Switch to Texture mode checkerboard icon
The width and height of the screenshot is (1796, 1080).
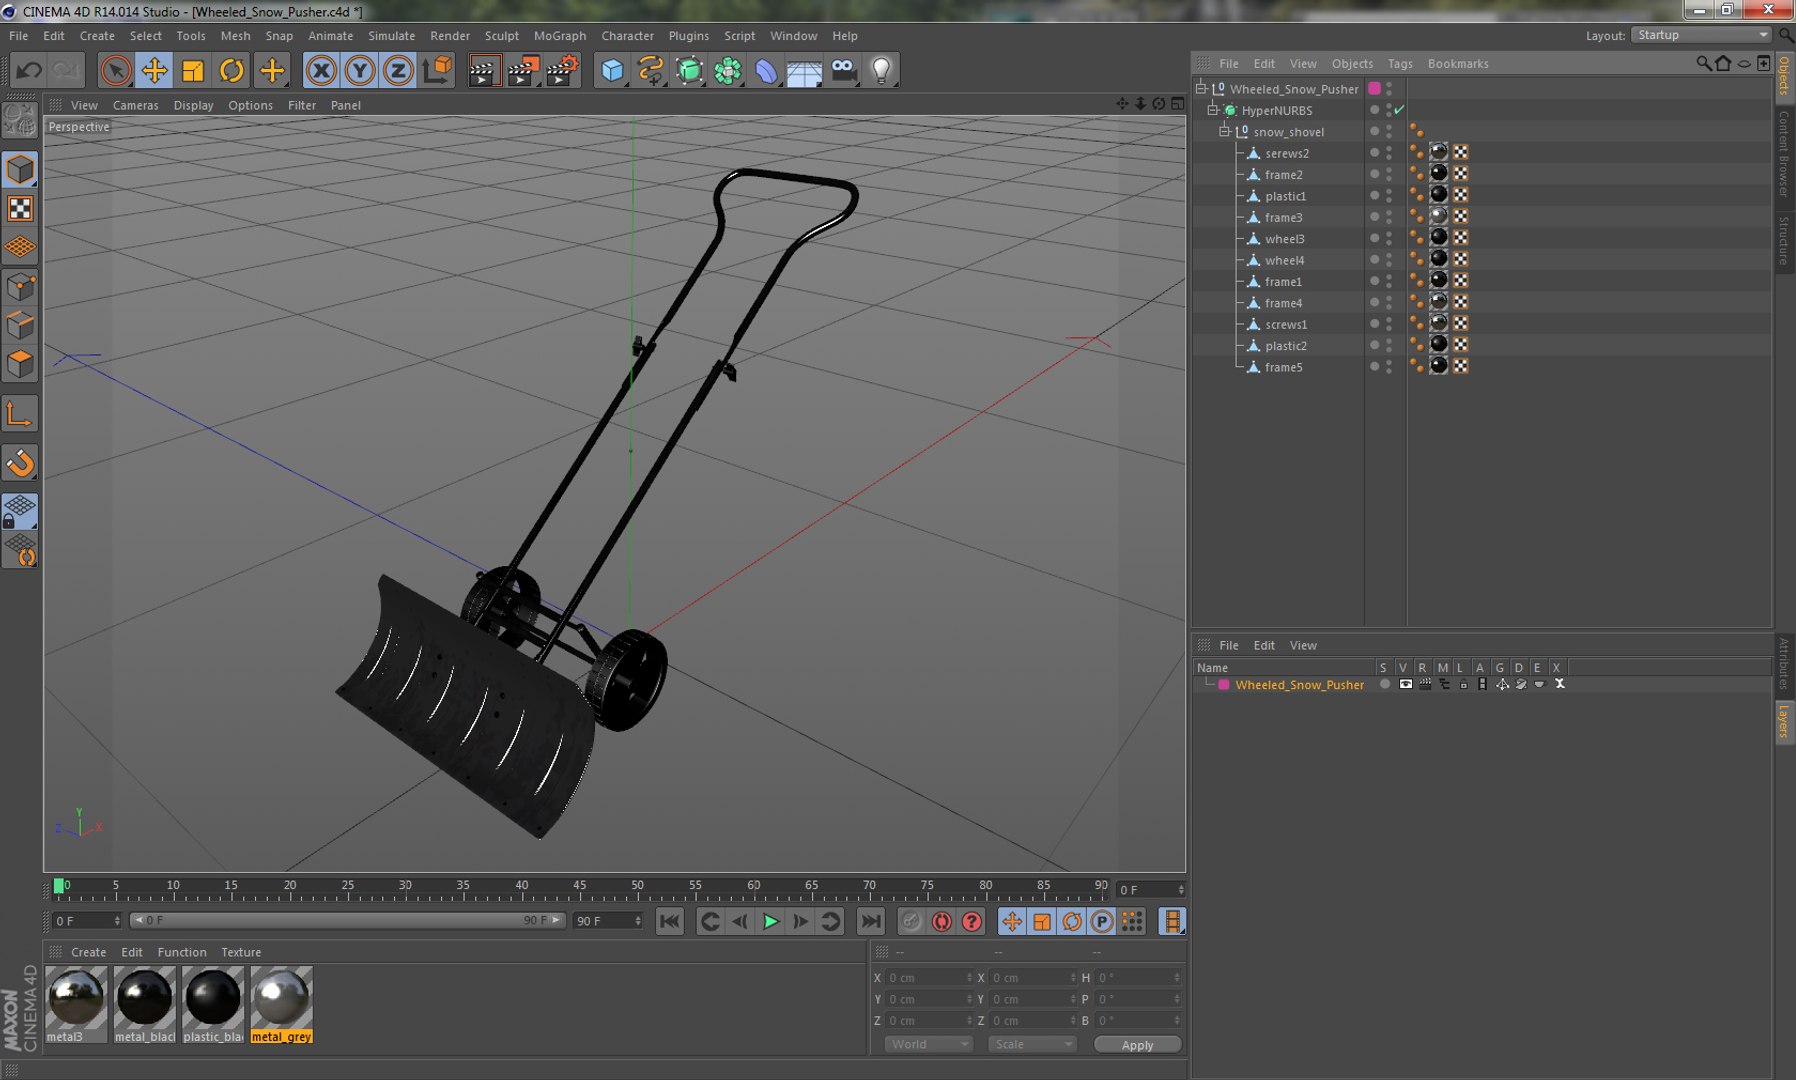click(x=20, y=208)
